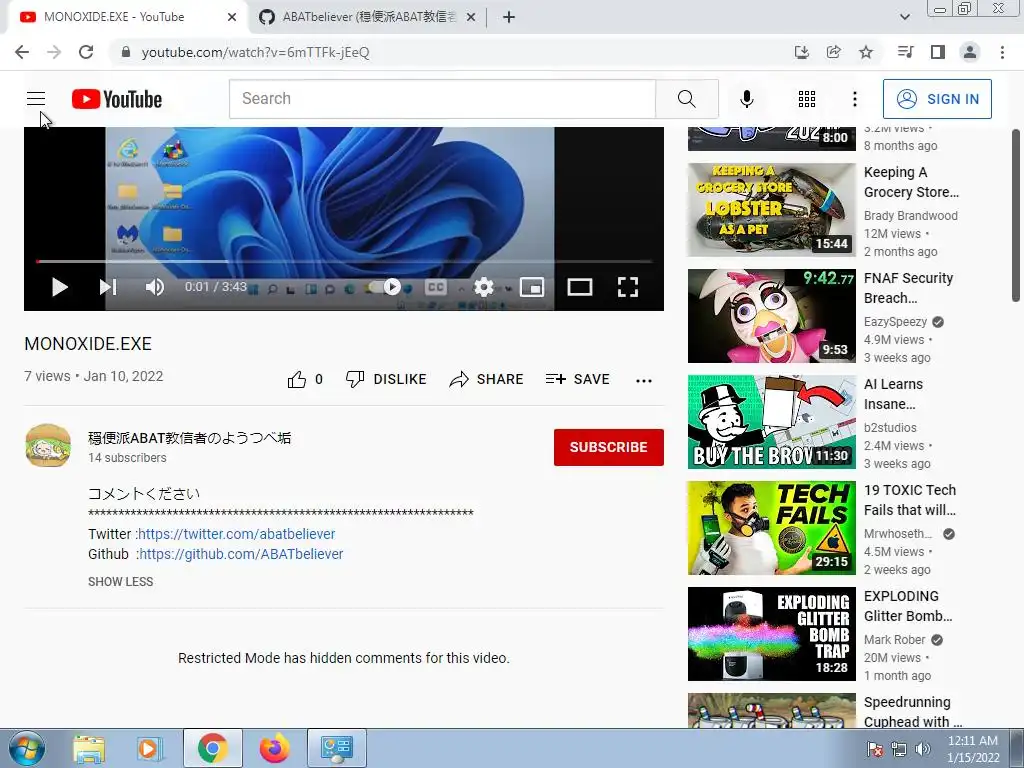
Task: Click the SIGN IN button
Action: 937,99
